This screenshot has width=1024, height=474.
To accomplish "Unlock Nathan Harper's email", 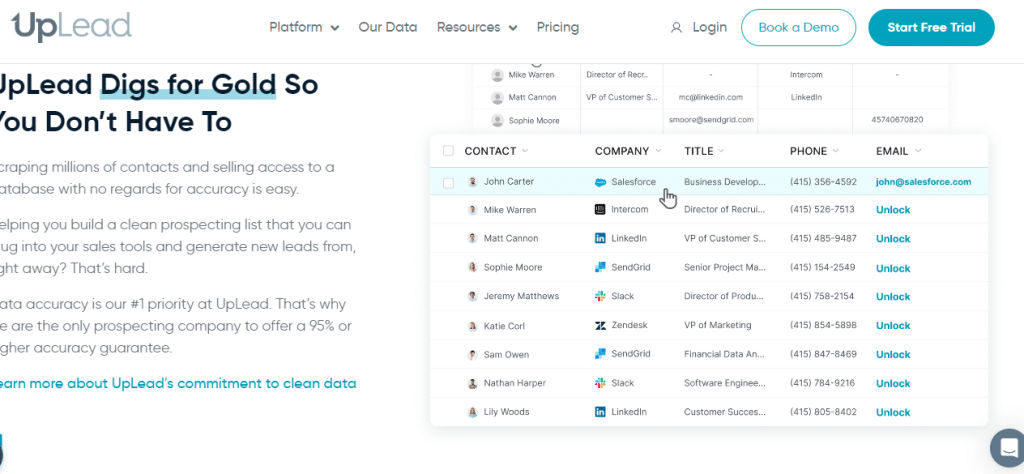I will 893,383.
